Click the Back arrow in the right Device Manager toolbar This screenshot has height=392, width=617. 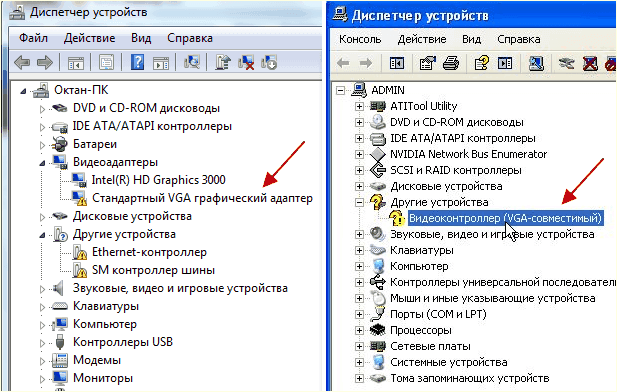click(x=343, y=63)
